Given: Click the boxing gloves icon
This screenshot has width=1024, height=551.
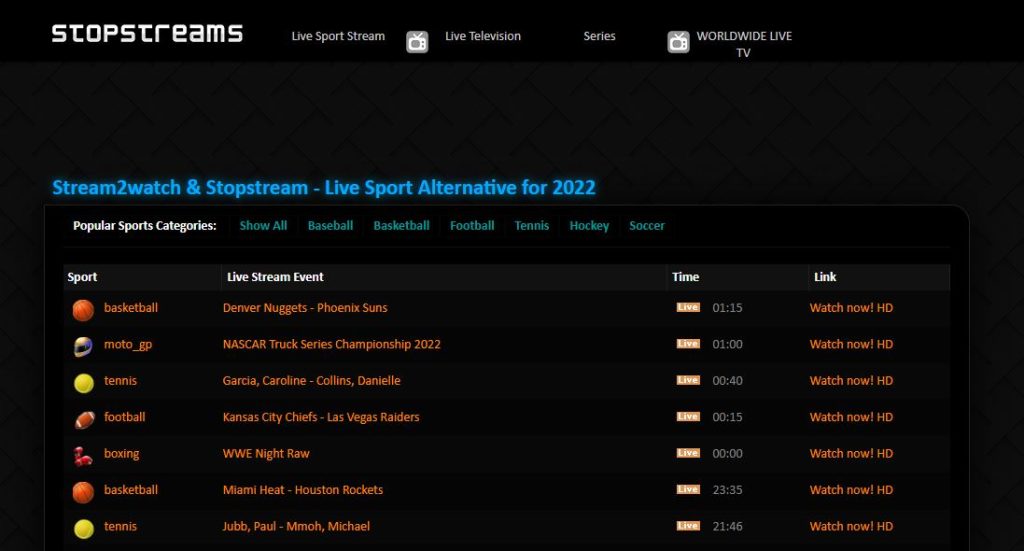Looking at the screenshot, I should [x=83, y=455].
